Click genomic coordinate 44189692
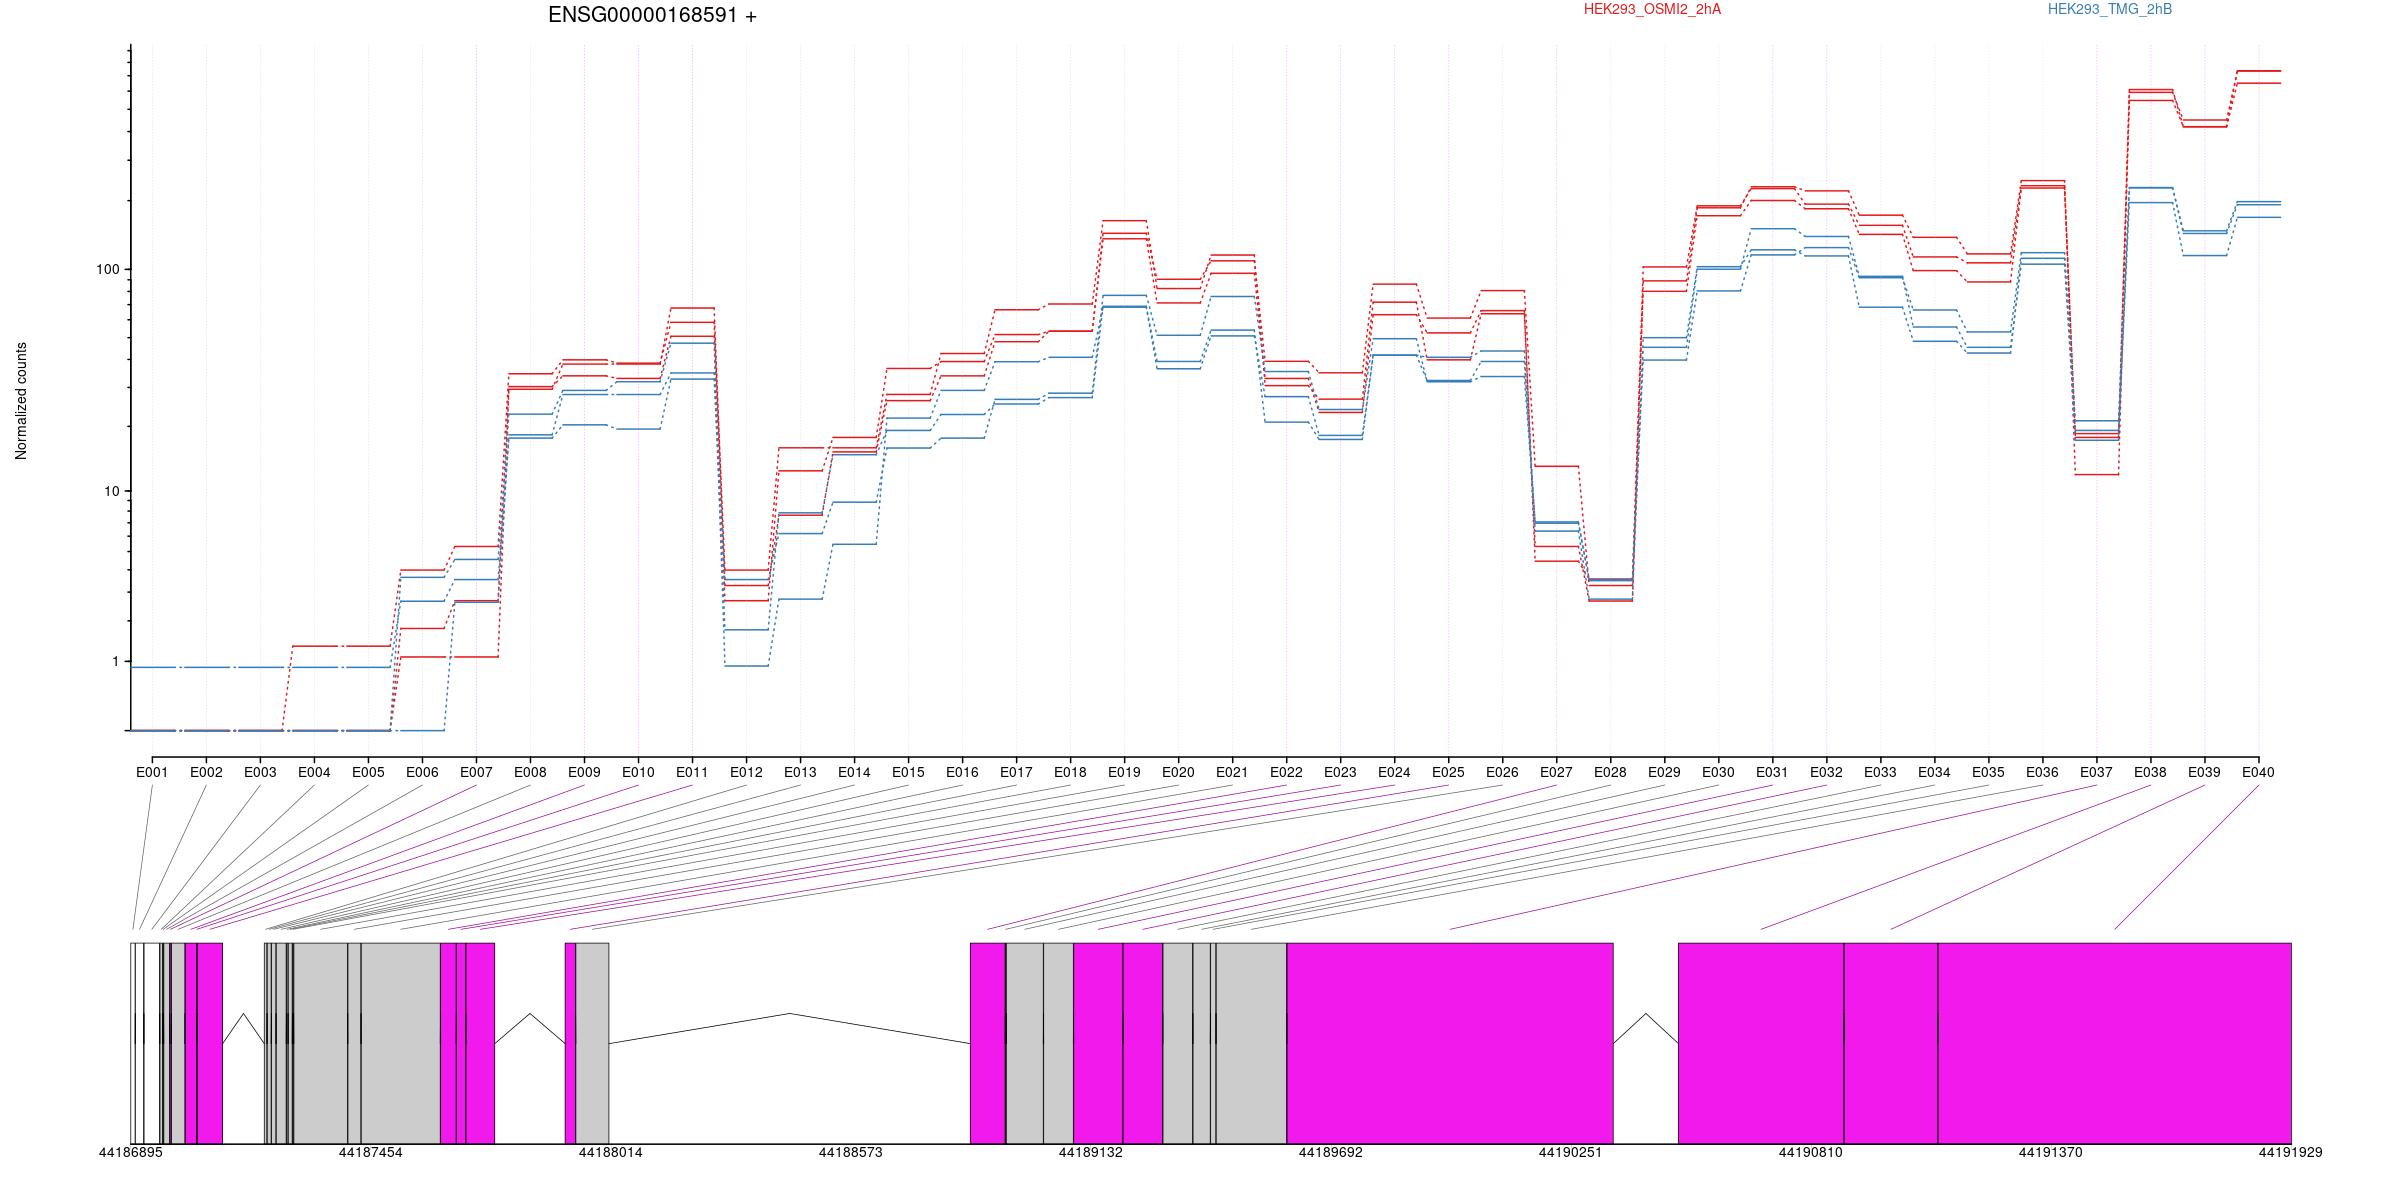The width and height of the screenshot is (2400, 1200). [1331, 1152]
